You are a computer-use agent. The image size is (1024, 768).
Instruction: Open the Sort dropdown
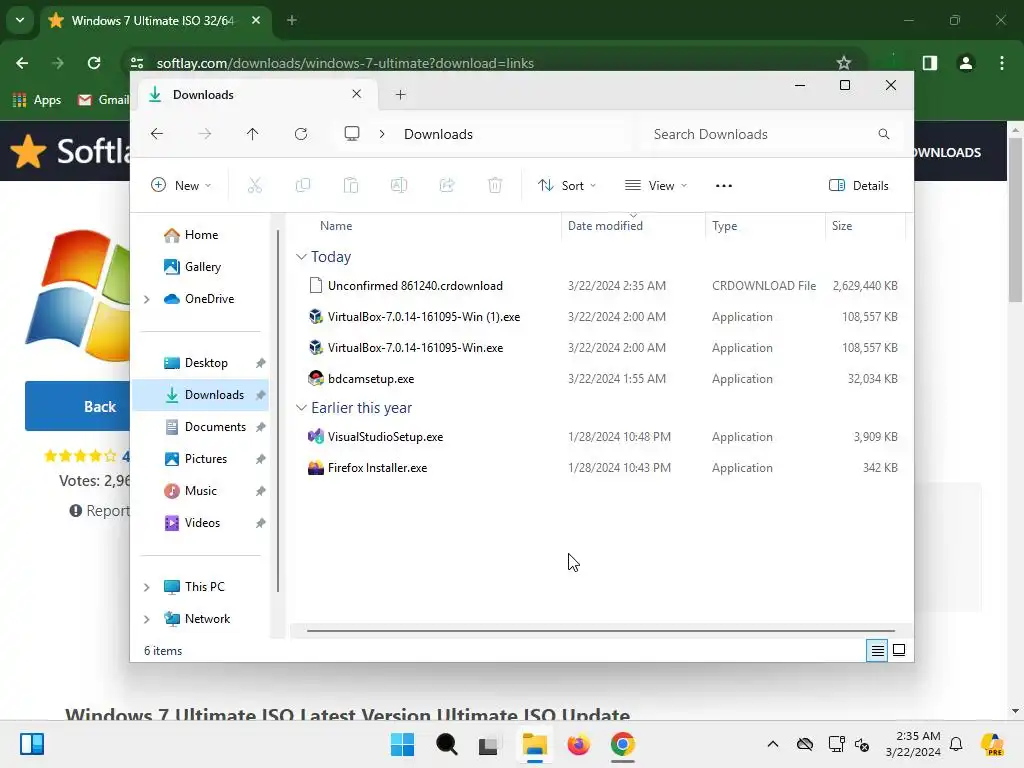(567, 185)
